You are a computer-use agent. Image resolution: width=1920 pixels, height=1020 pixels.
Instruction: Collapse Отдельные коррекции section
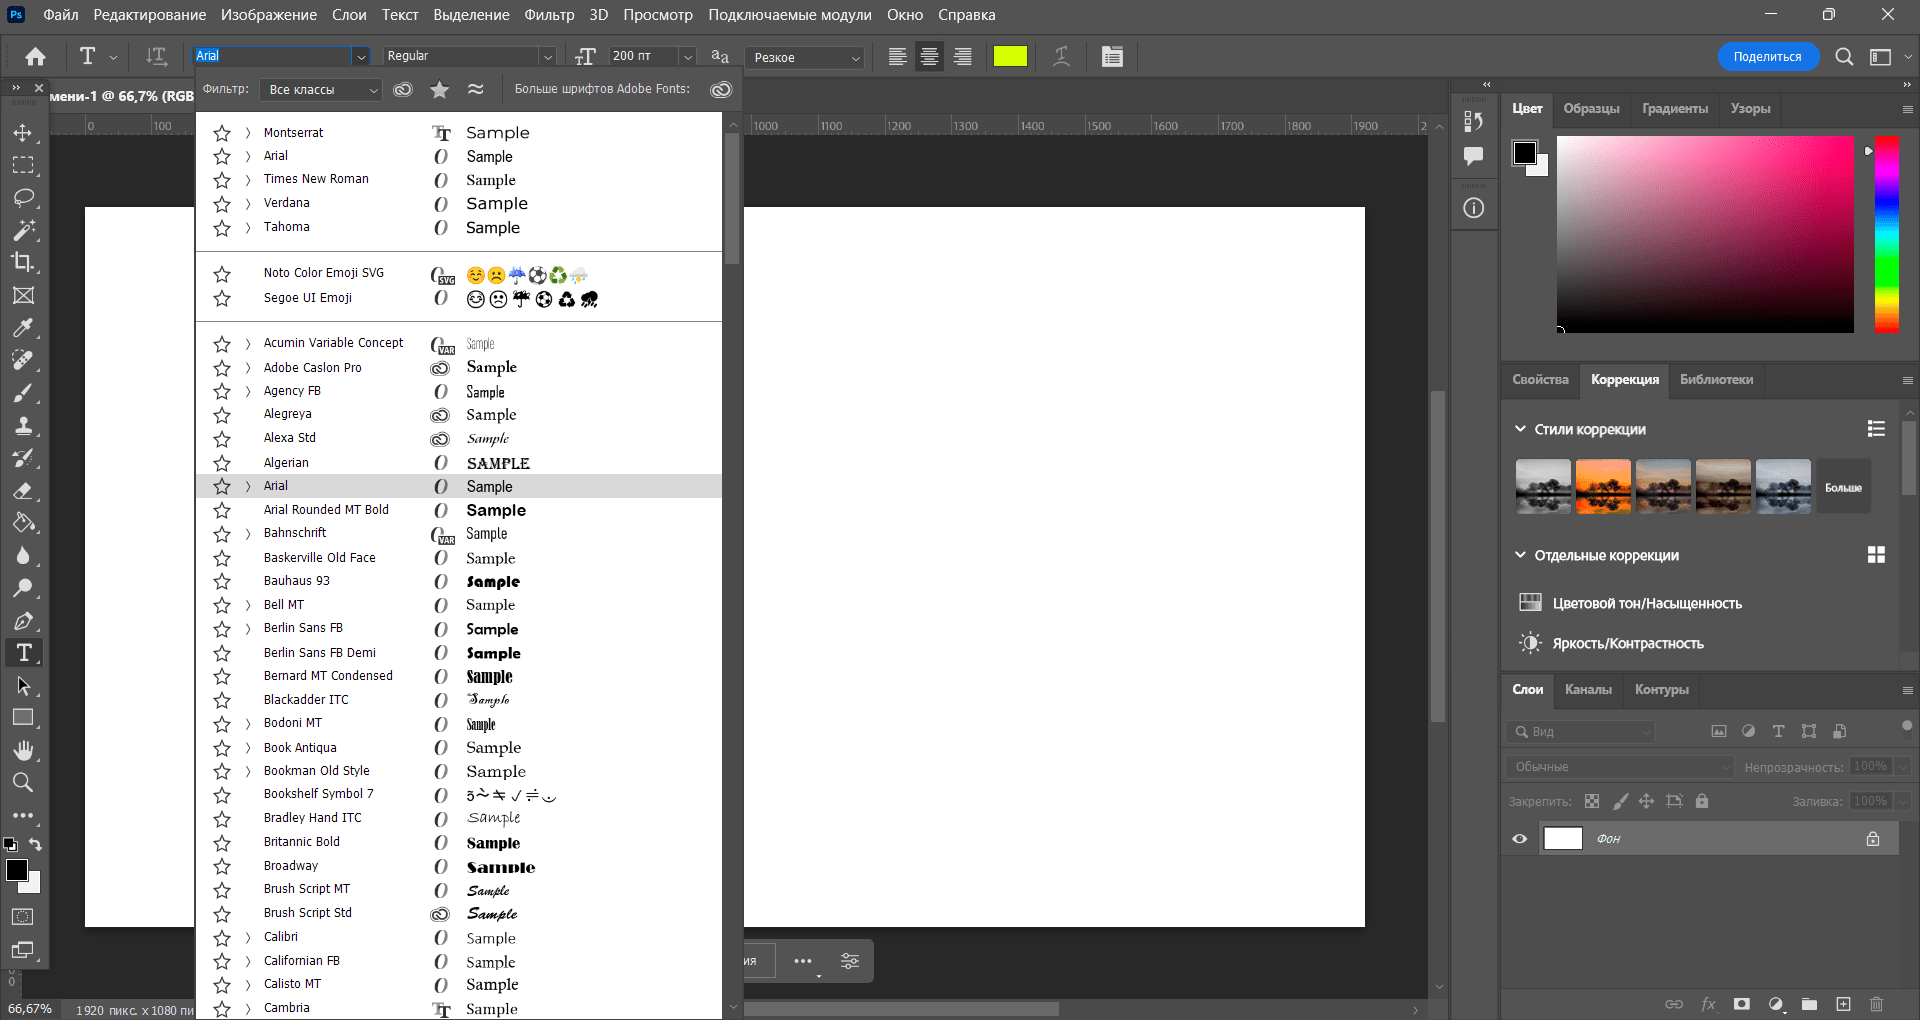click(x=1520, y=555)
